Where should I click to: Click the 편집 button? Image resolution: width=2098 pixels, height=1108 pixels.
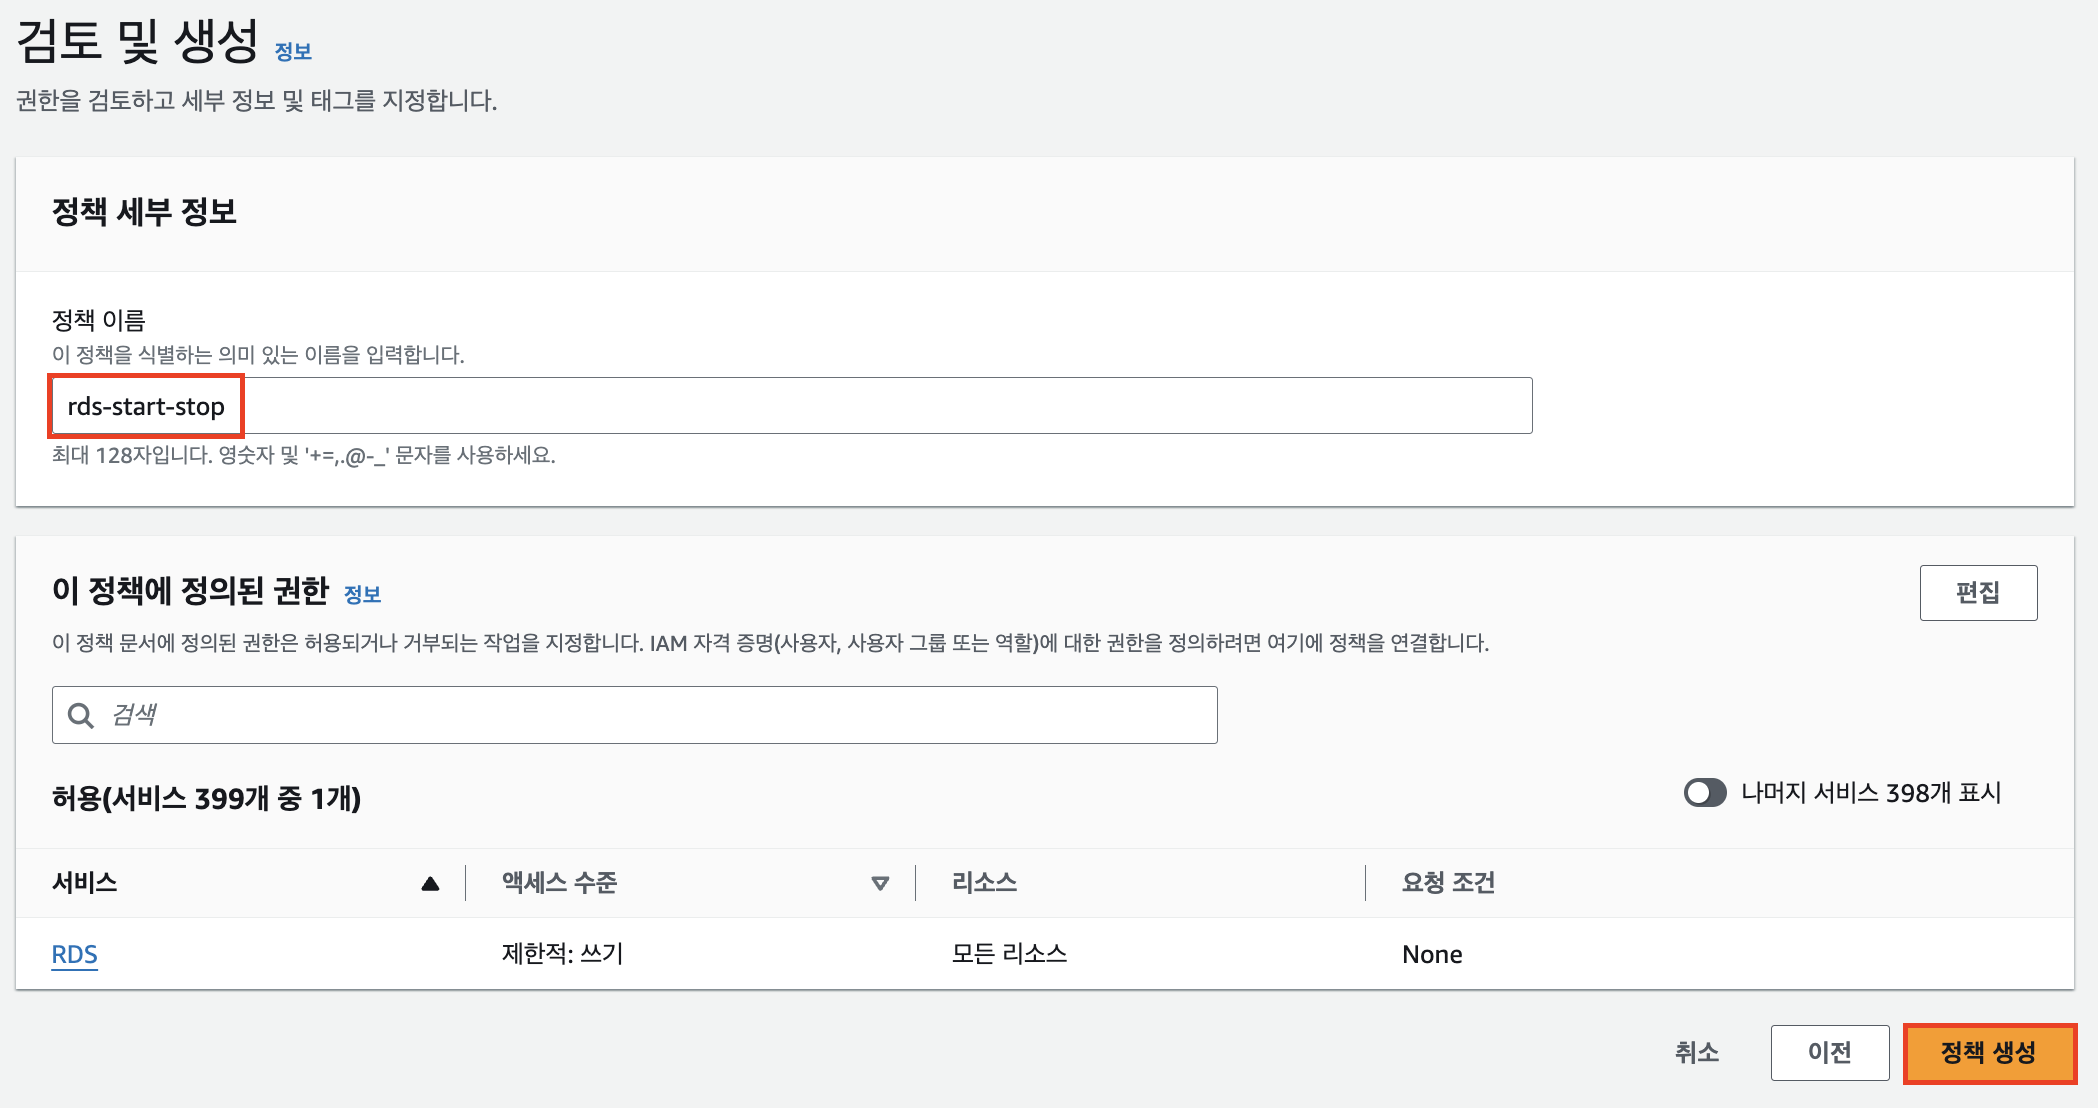(1977, 593)
